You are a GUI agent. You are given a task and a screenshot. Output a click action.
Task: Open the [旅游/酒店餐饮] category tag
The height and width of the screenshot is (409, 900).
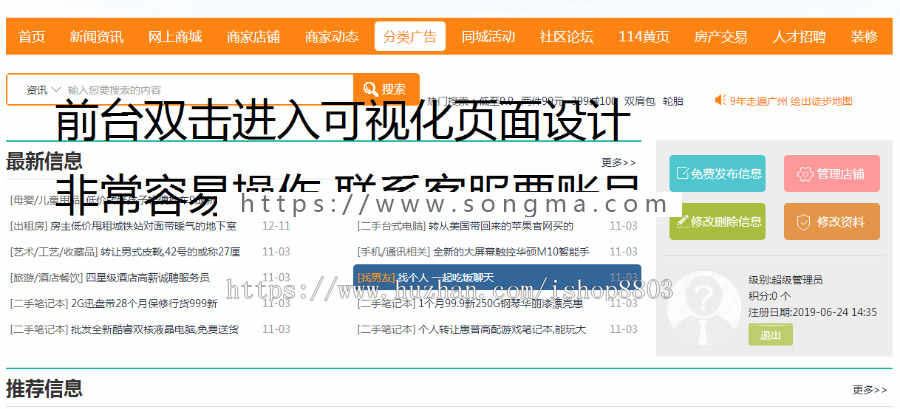(x=46, y=278)
